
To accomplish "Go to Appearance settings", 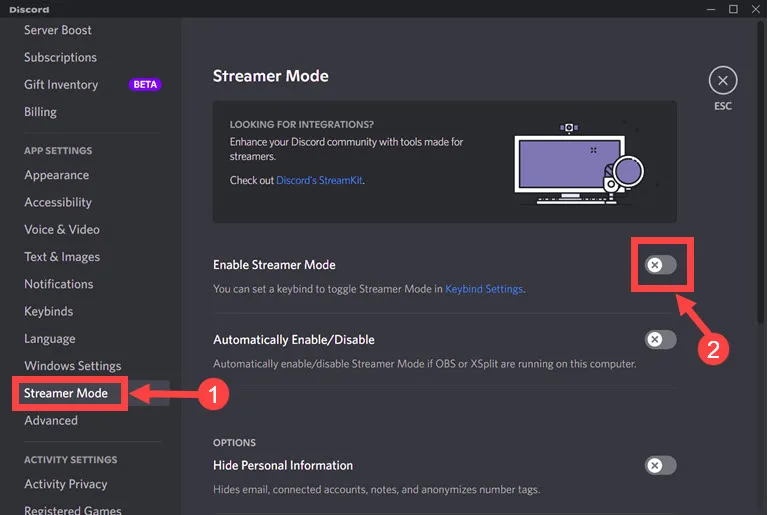I will point(57,175).
